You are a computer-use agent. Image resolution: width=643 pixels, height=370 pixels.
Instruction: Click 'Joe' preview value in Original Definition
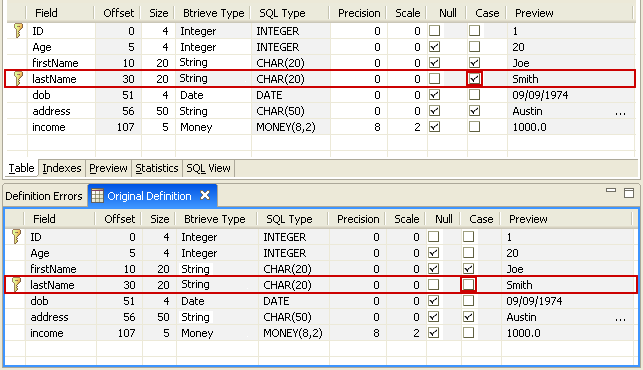click(x=515, y=269)
